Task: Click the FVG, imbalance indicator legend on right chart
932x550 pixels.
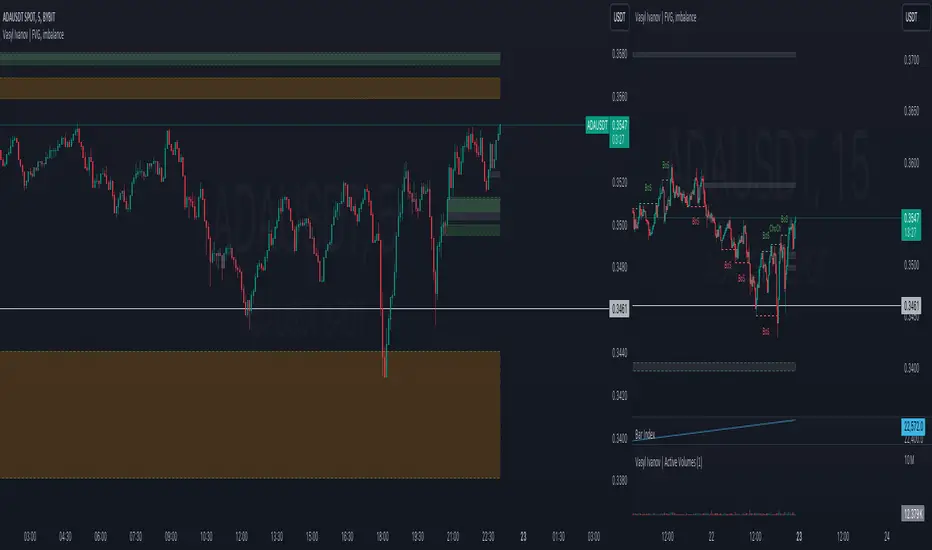Action: click(666, 17)
